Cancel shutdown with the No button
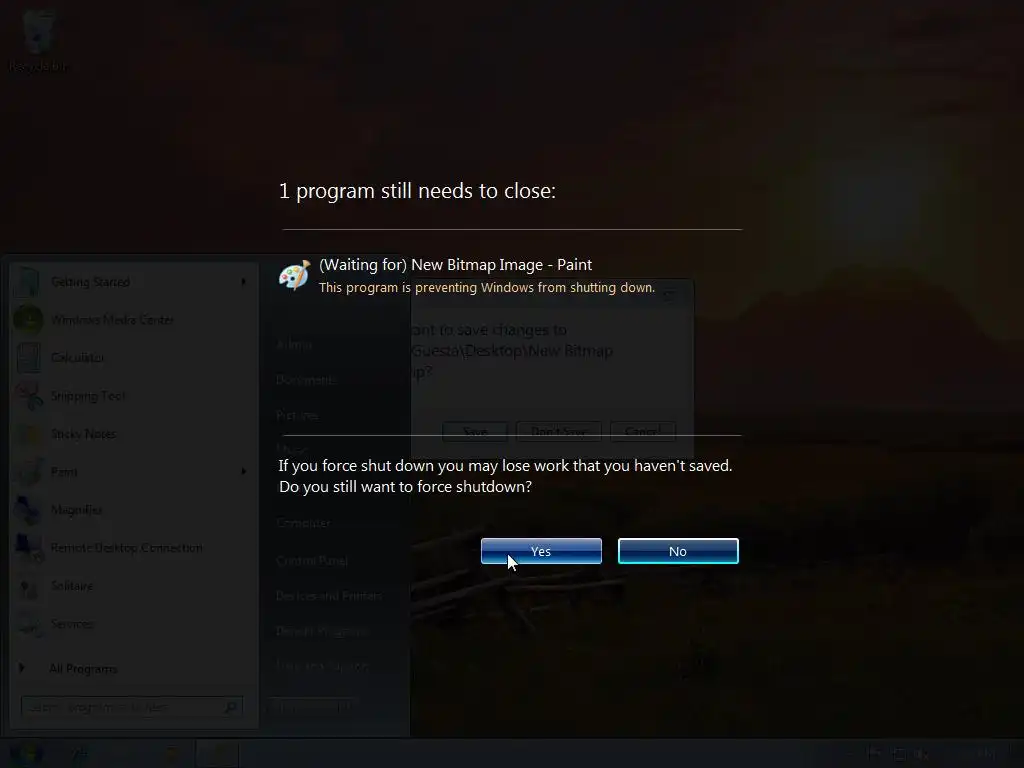This screenshot has width=1024, height=768. (678, 551)
